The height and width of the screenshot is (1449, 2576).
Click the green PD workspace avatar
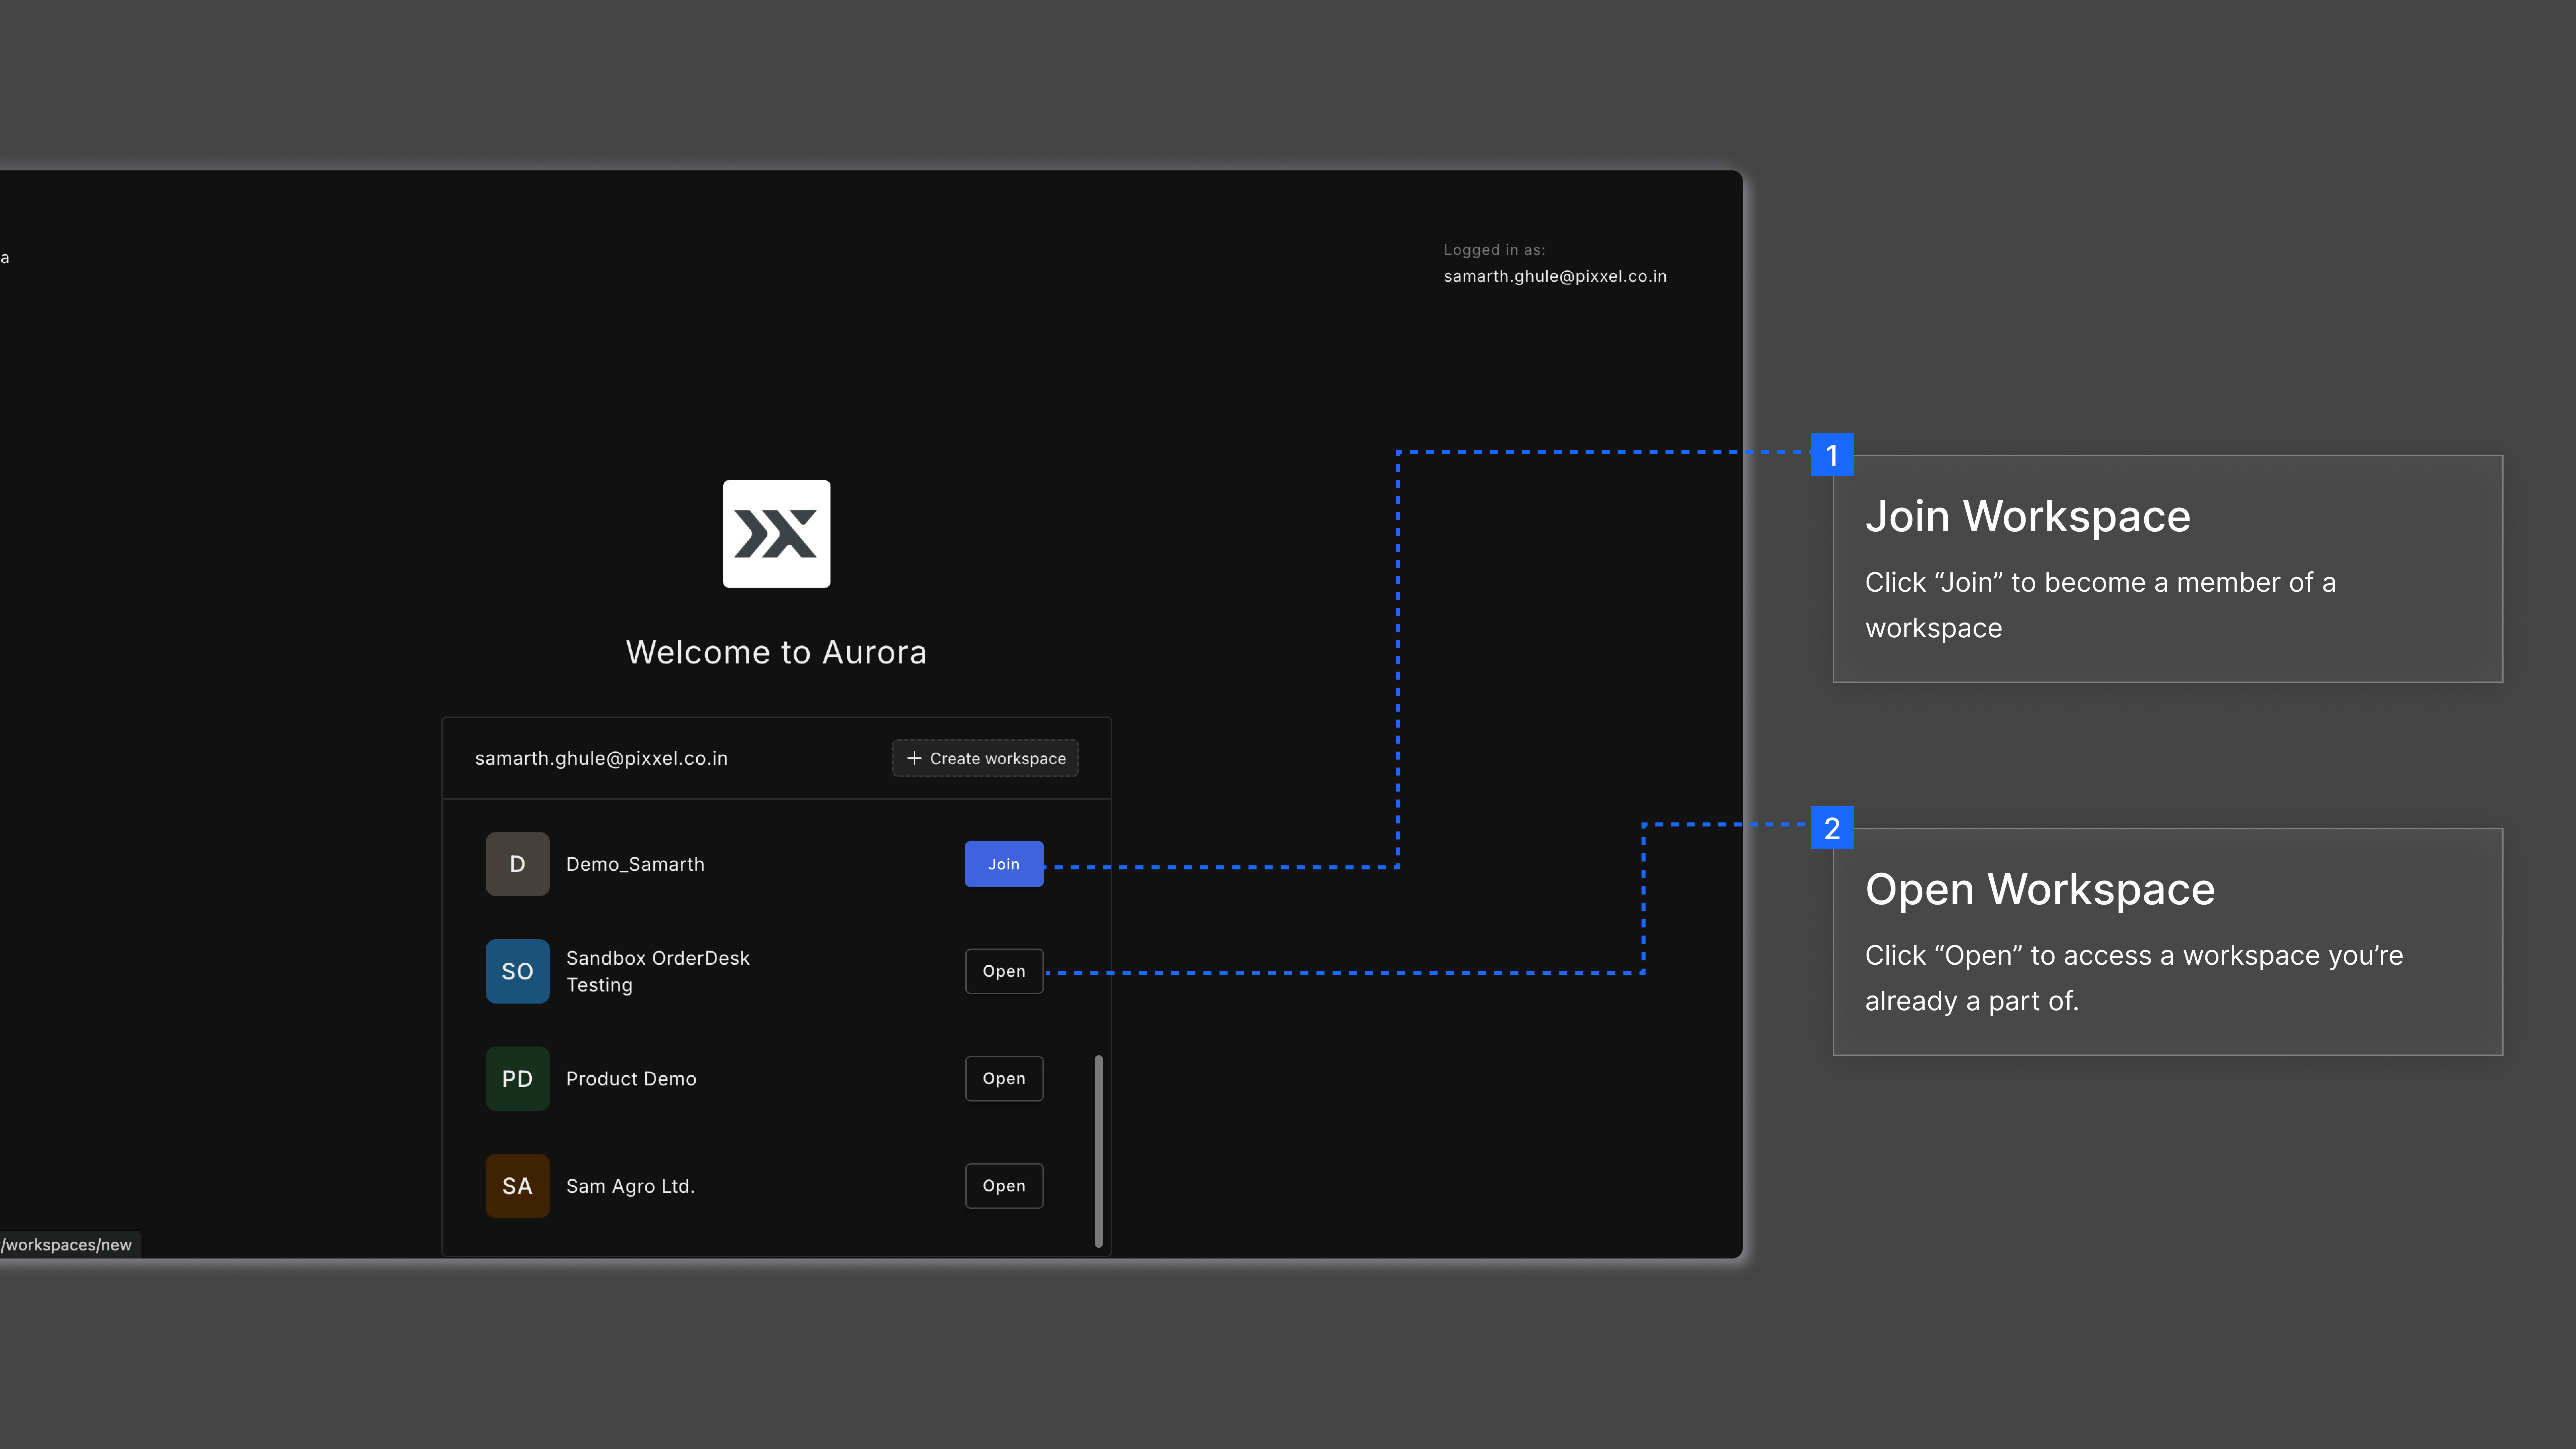(x=517, y=1078)
